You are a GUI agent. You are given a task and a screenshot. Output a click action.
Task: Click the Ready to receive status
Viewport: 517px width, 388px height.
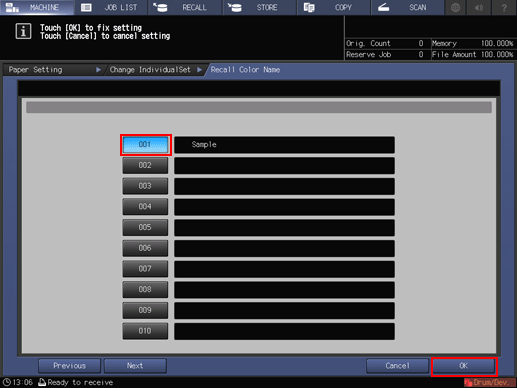pos(76,382)
